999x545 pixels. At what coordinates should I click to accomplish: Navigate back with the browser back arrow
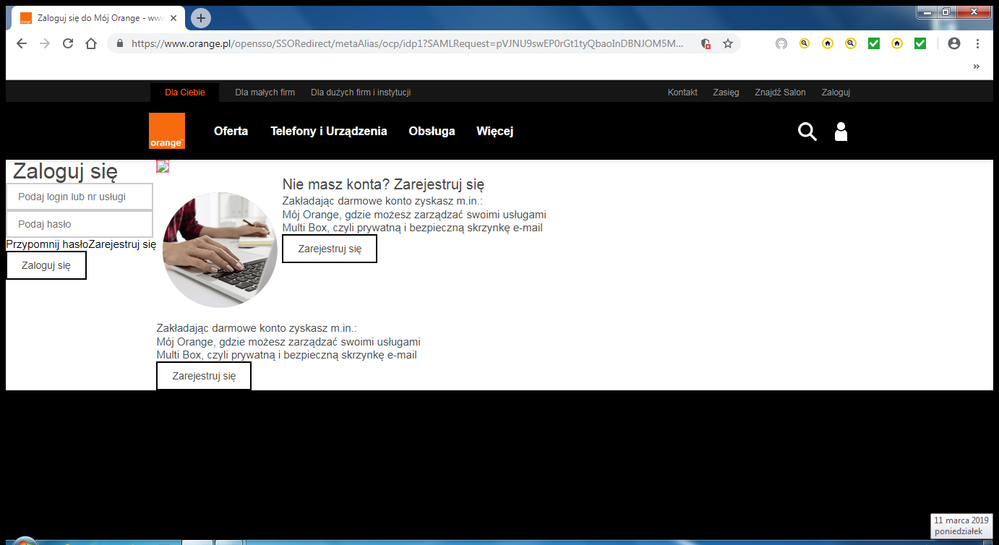[x=20, y=44]
